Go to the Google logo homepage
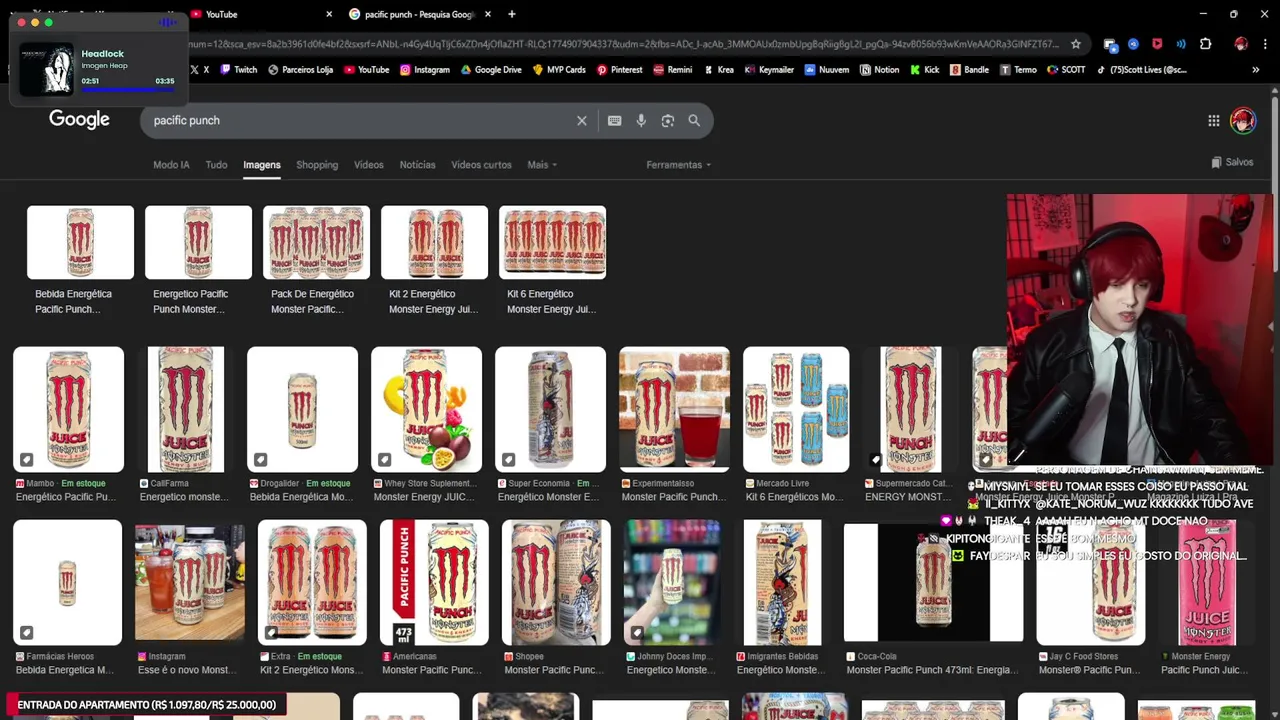This screenshot has height=720, width=1280. pyautogui.click(x=79, y=120)
